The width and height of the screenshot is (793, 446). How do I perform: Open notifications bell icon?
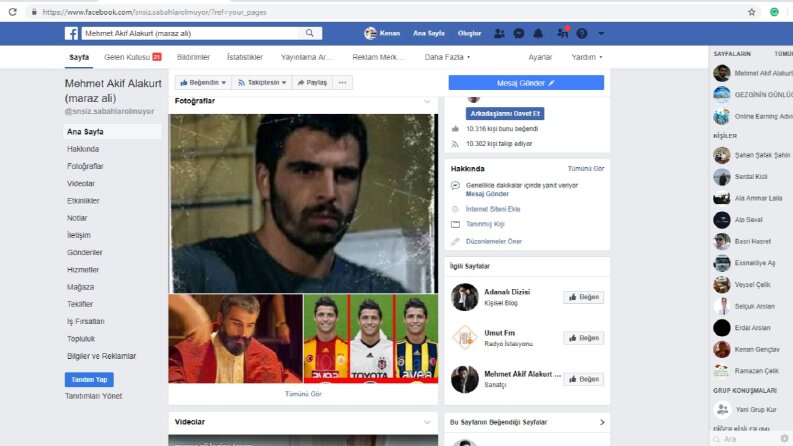(x=538, y=33)
